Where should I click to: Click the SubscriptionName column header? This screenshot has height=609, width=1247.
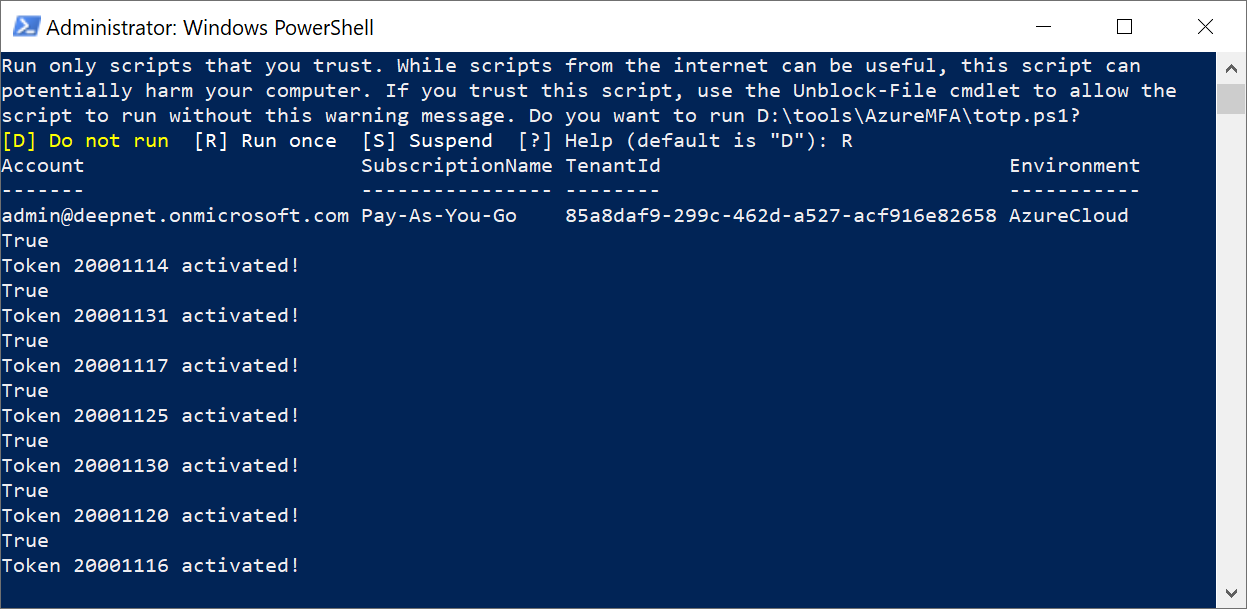pyautogui.click(x=456, y=166)
